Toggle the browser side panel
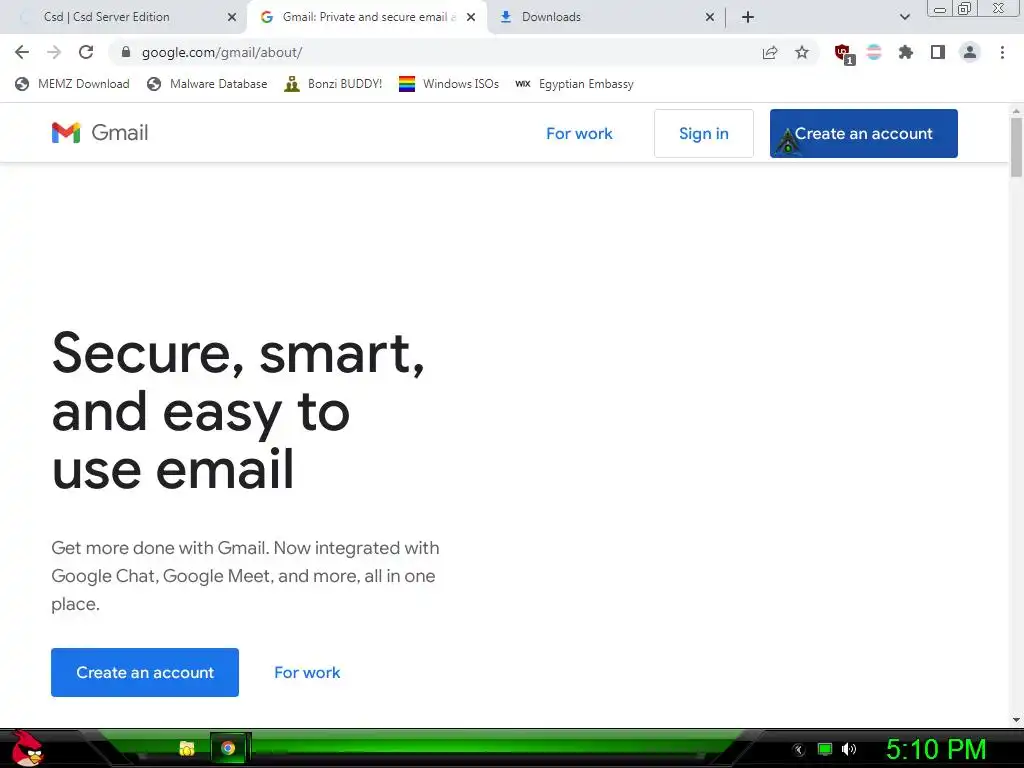Screen dimensions: 1024x768 click(938, 52)
